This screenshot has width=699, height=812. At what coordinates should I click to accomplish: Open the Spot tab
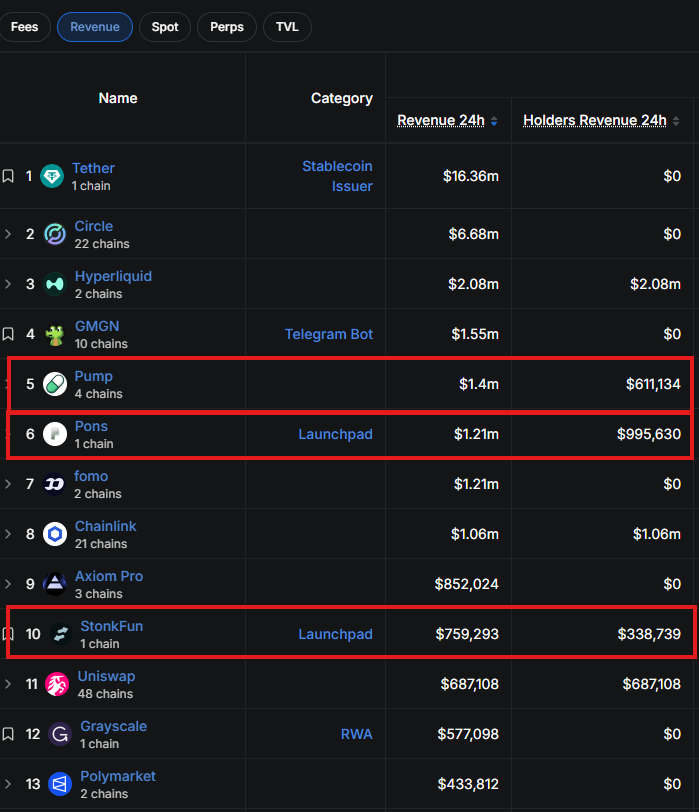point(165,27)
